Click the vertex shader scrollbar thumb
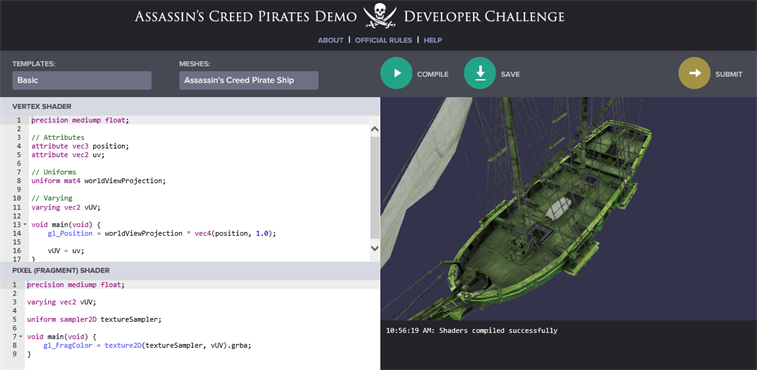The width and height of the screenshot is (757, 370). click(374, 187)
